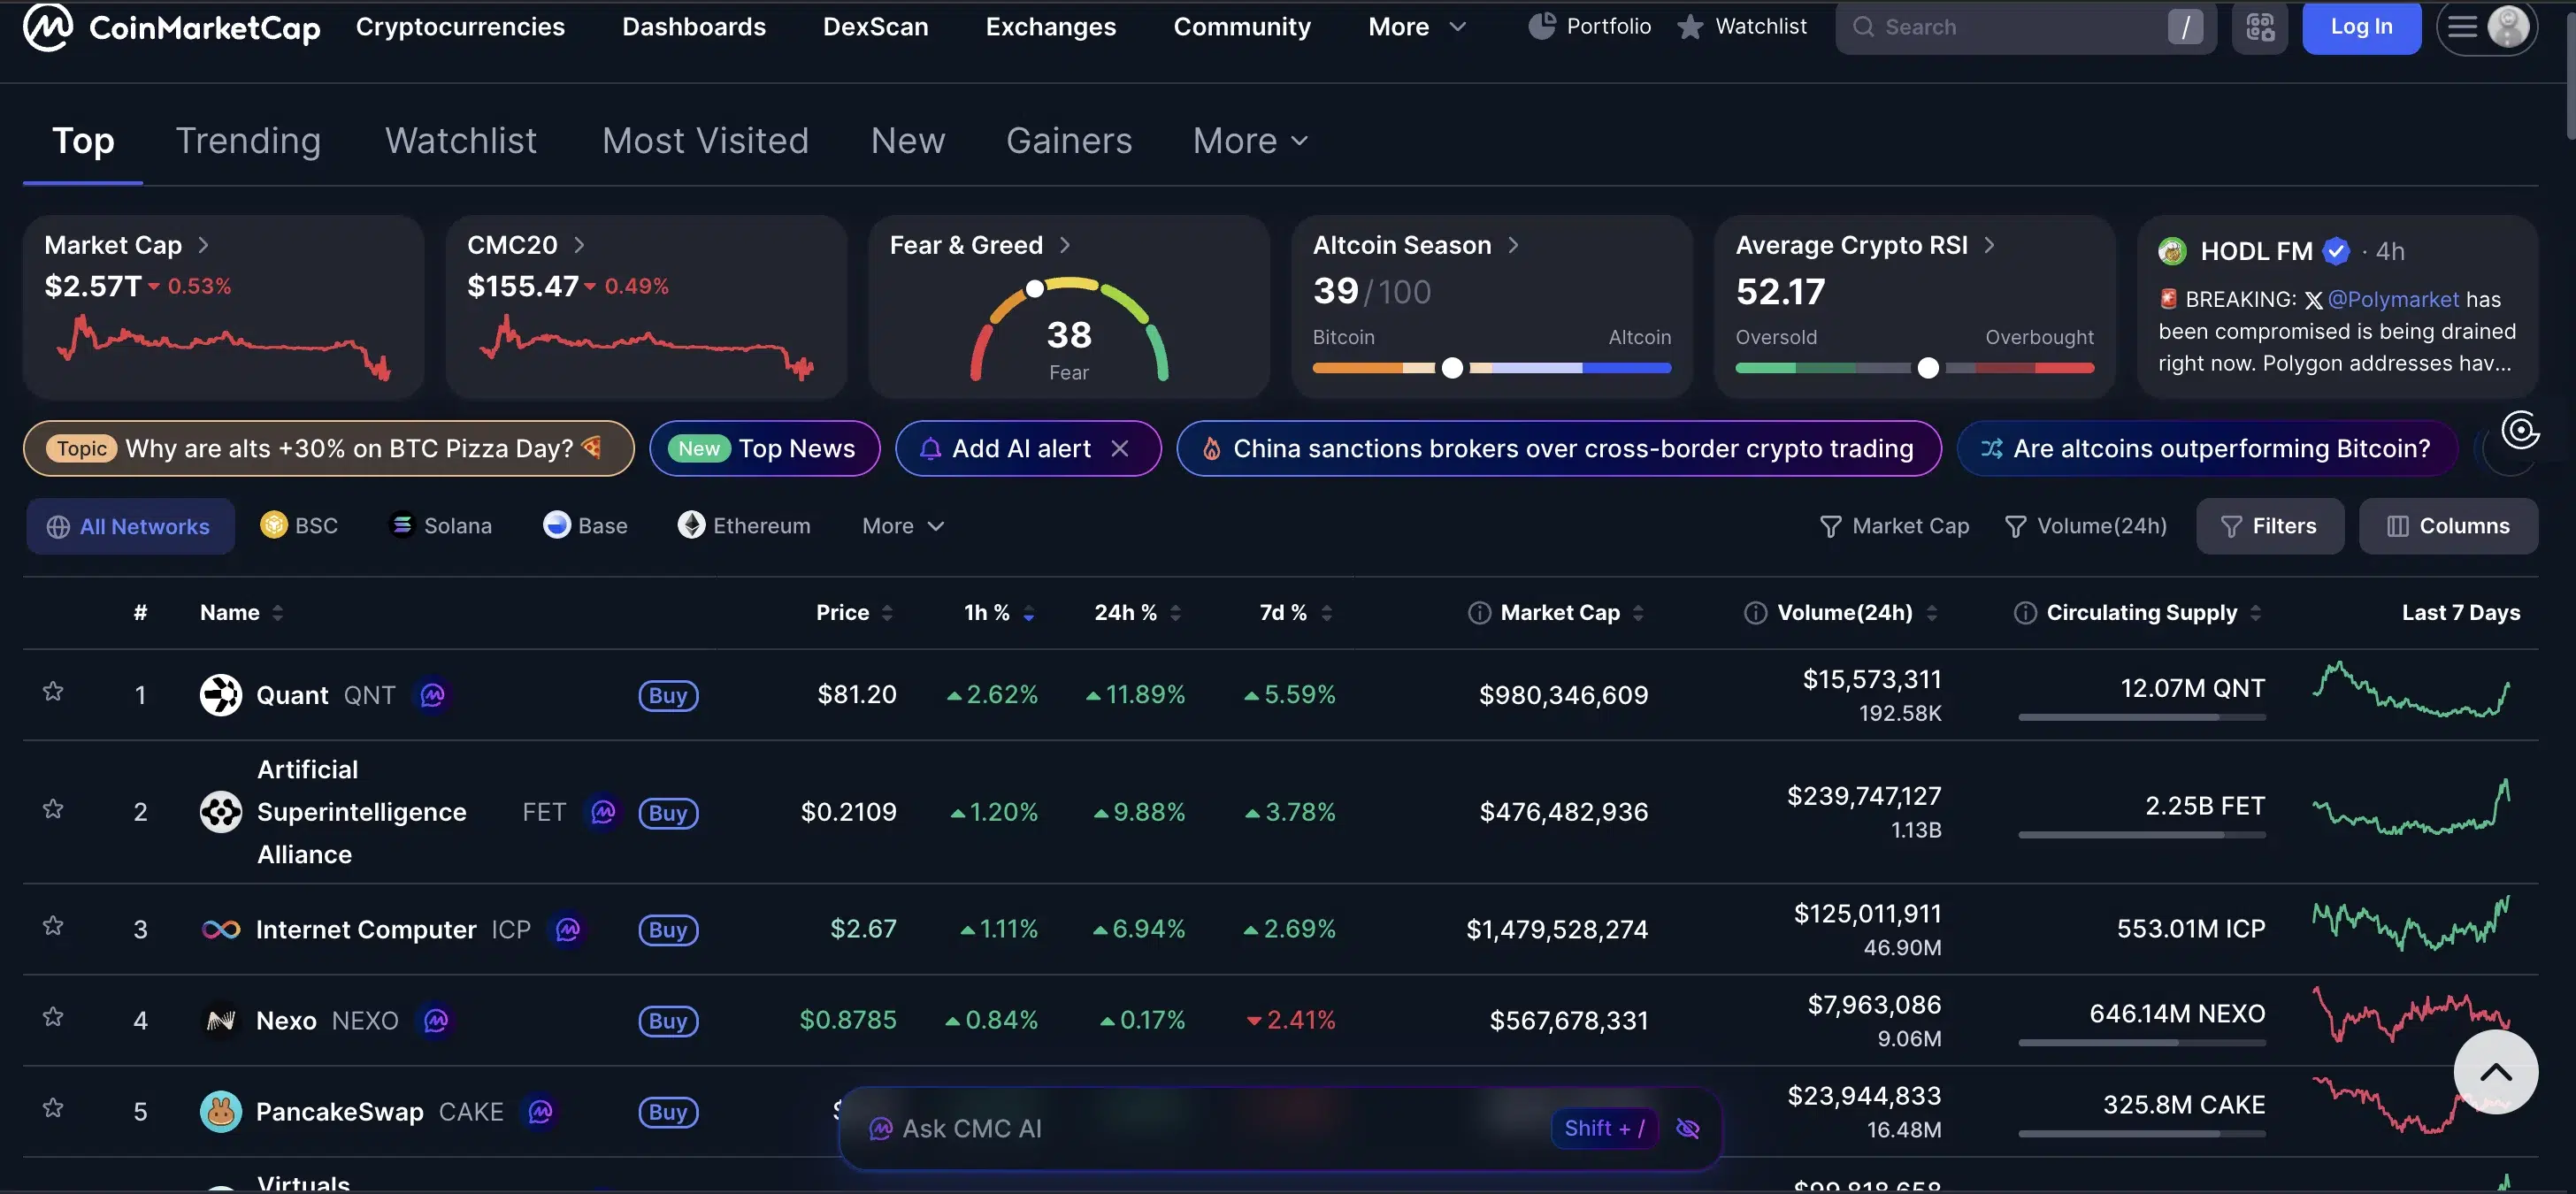2576x1194 pixels.
Task: Open the Filters button
Action: [x=2269, y=527]
